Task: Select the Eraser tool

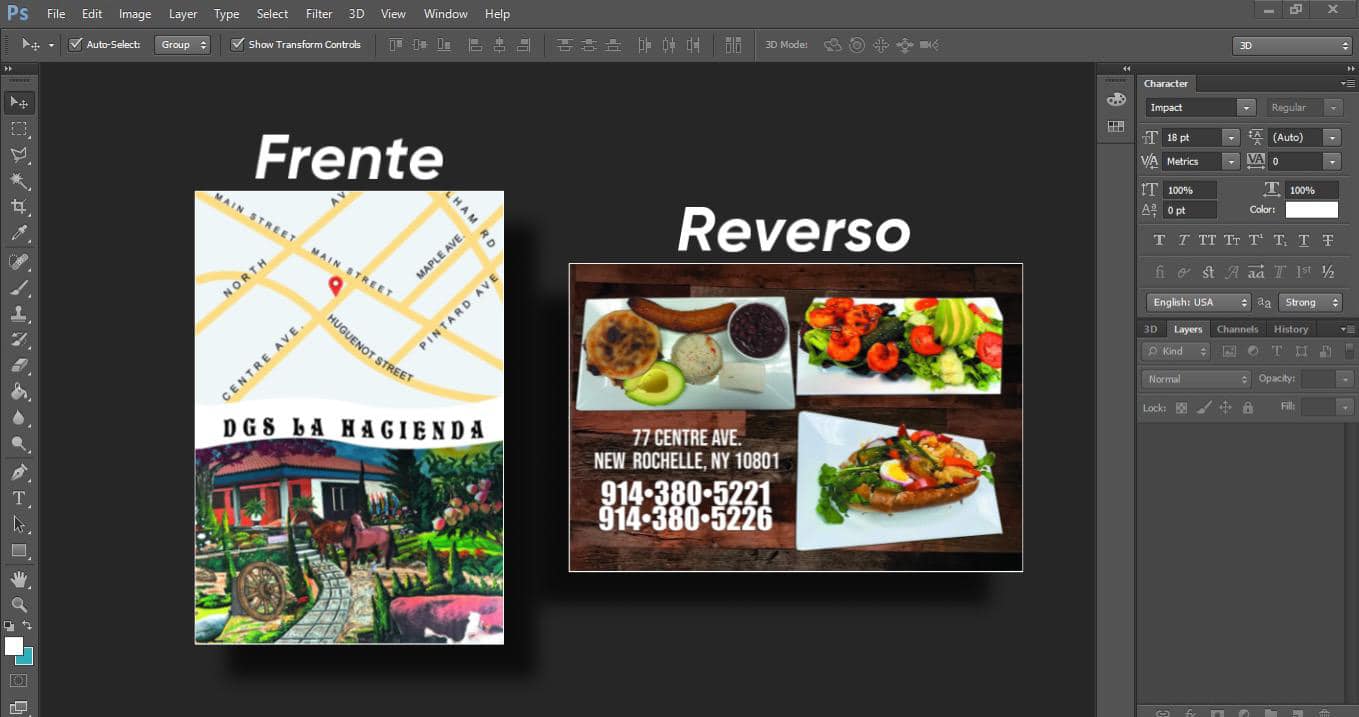Action: [19, 366]
